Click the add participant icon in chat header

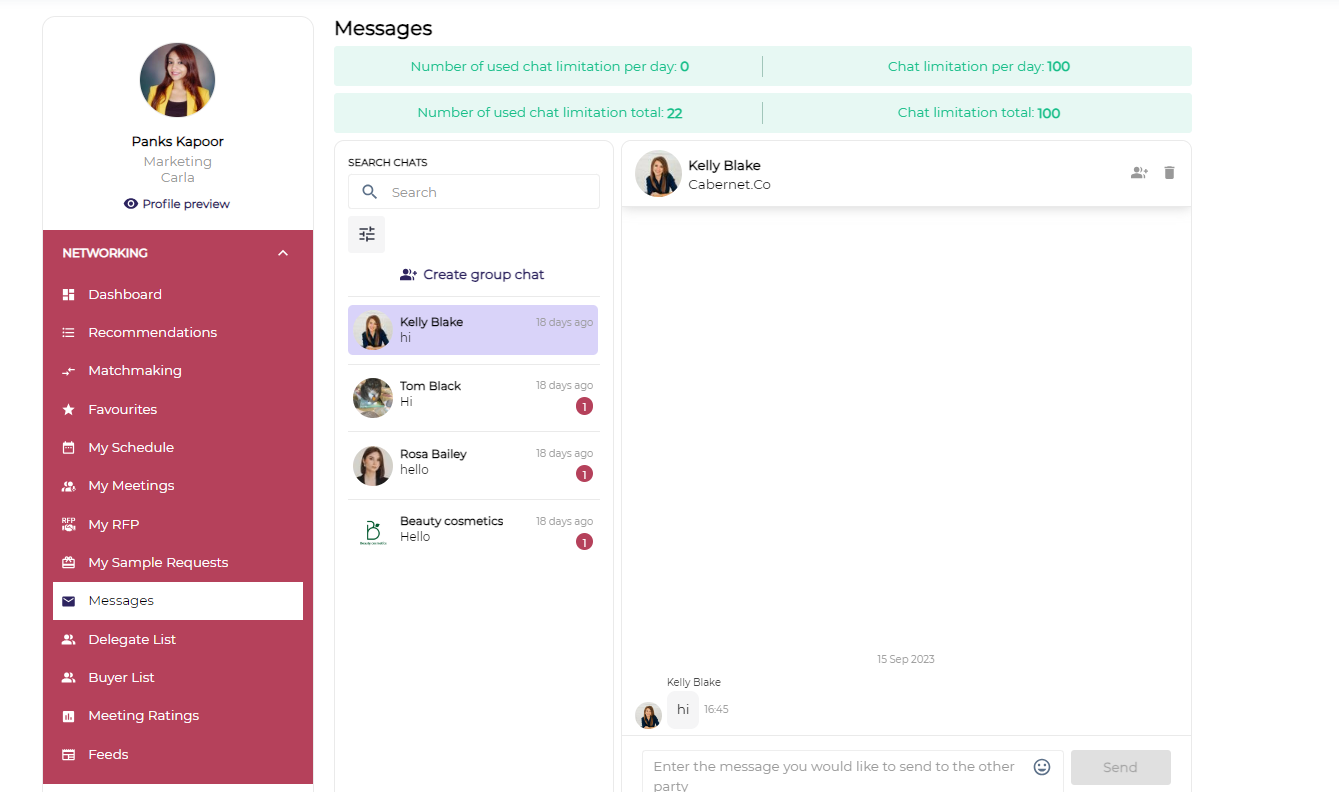[1139, 173]
